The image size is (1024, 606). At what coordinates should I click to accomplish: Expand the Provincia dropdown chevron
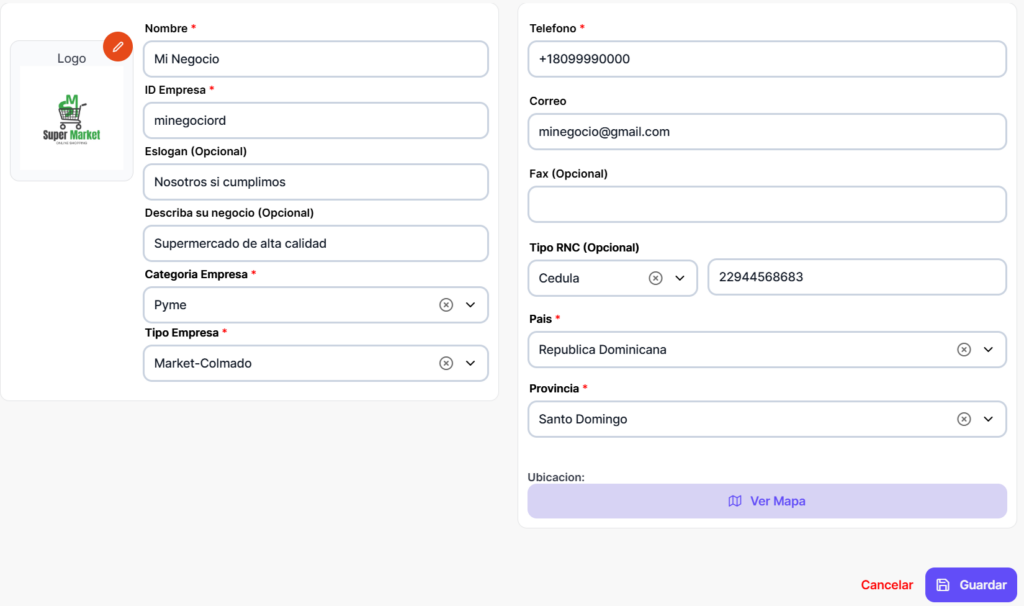tap(988, 419)
